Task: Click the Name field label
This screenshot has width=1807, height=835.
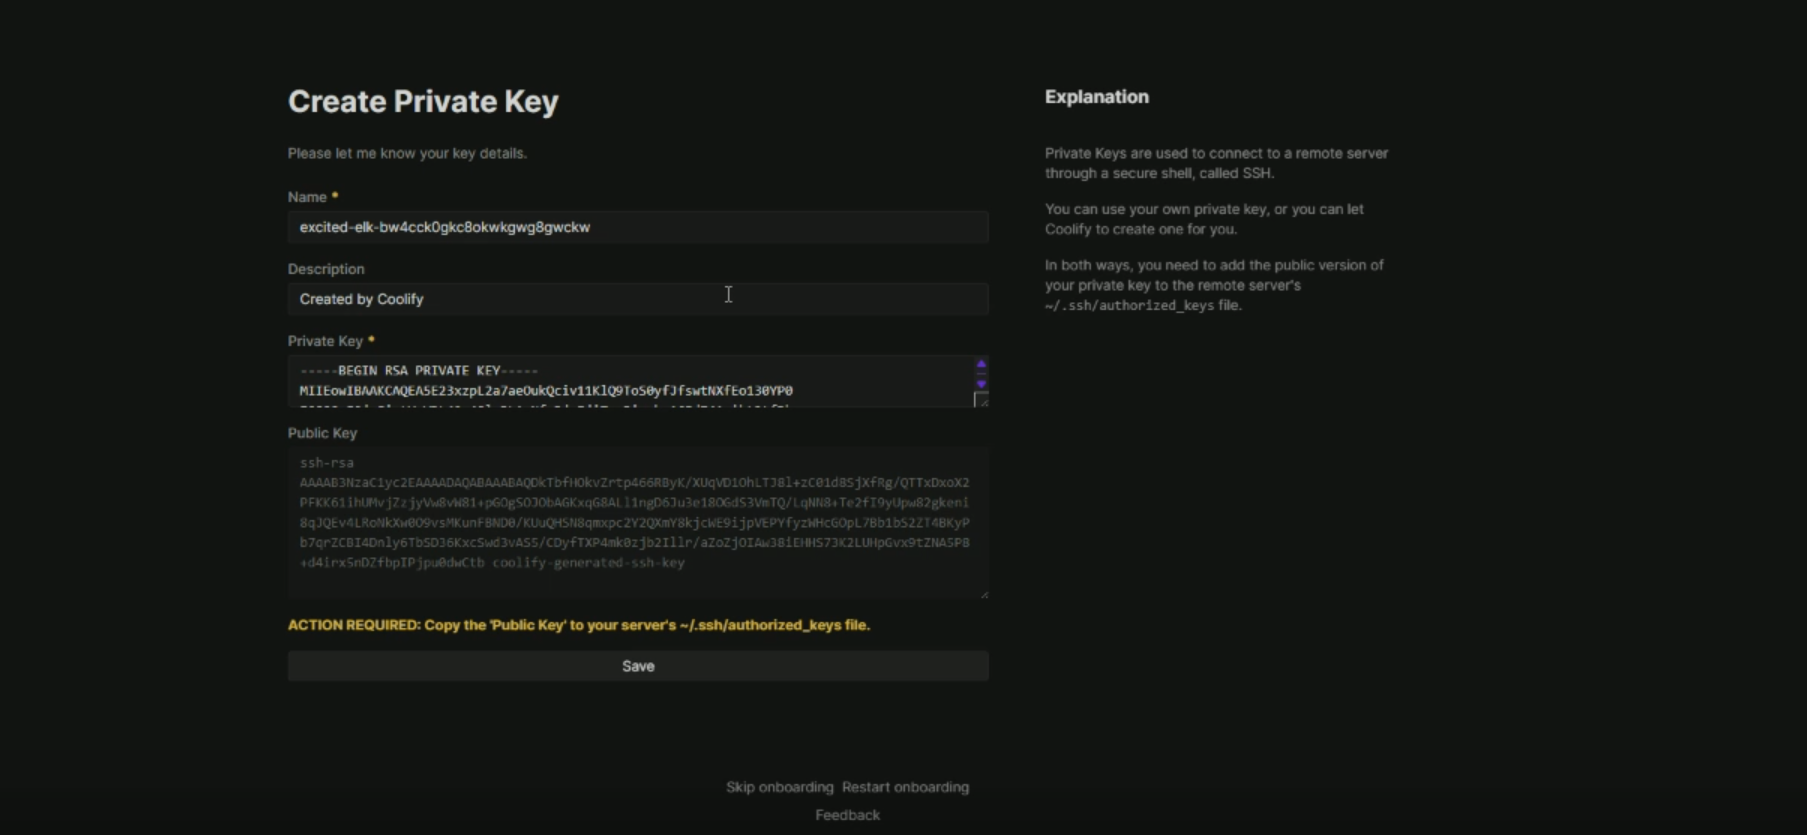Action: (307, 197)
